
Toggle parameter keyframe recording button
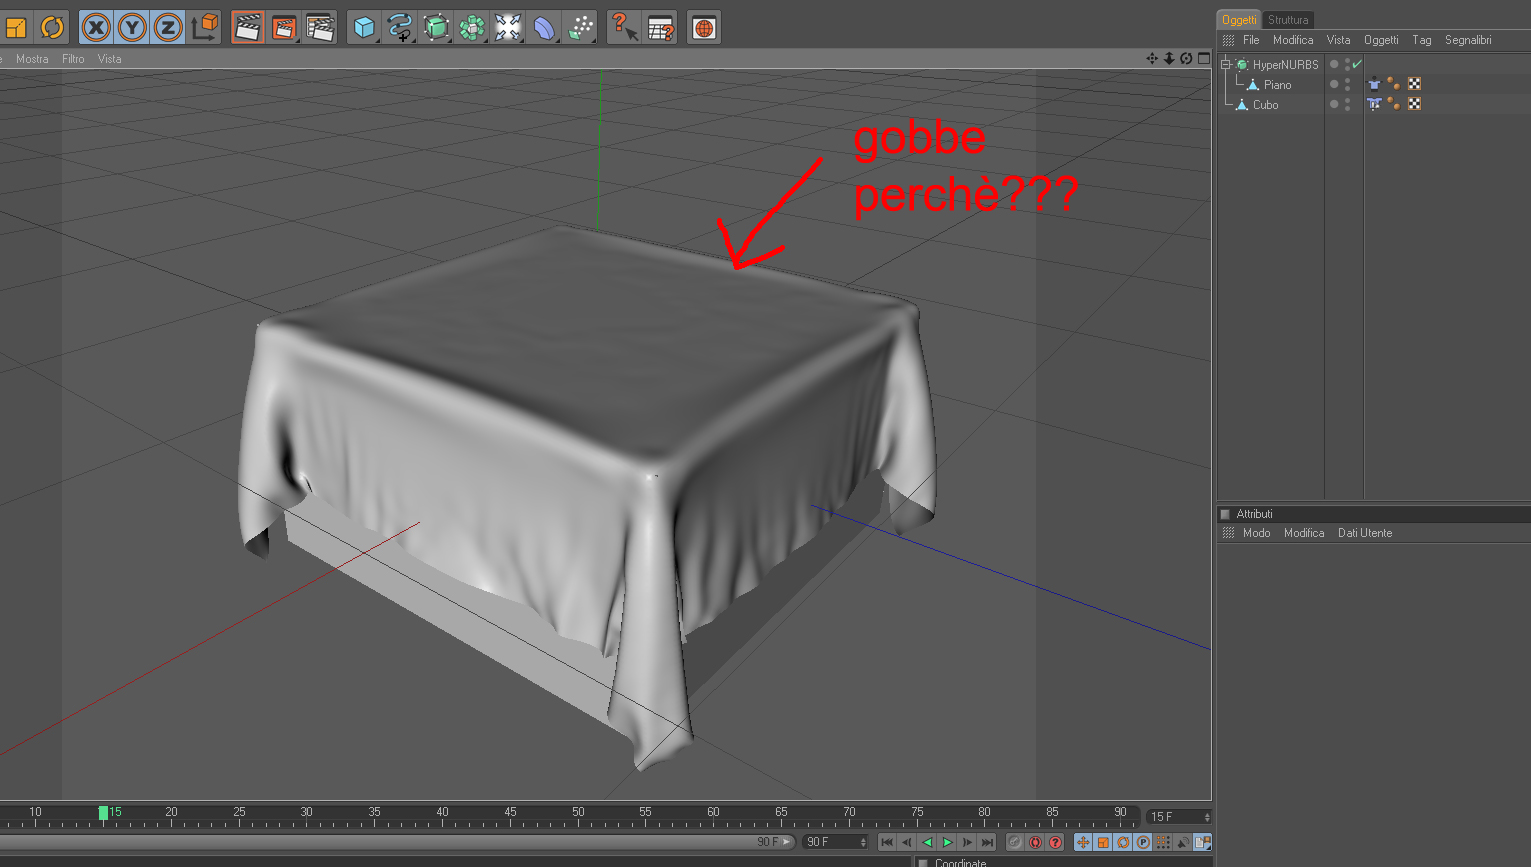point(1143,842)
